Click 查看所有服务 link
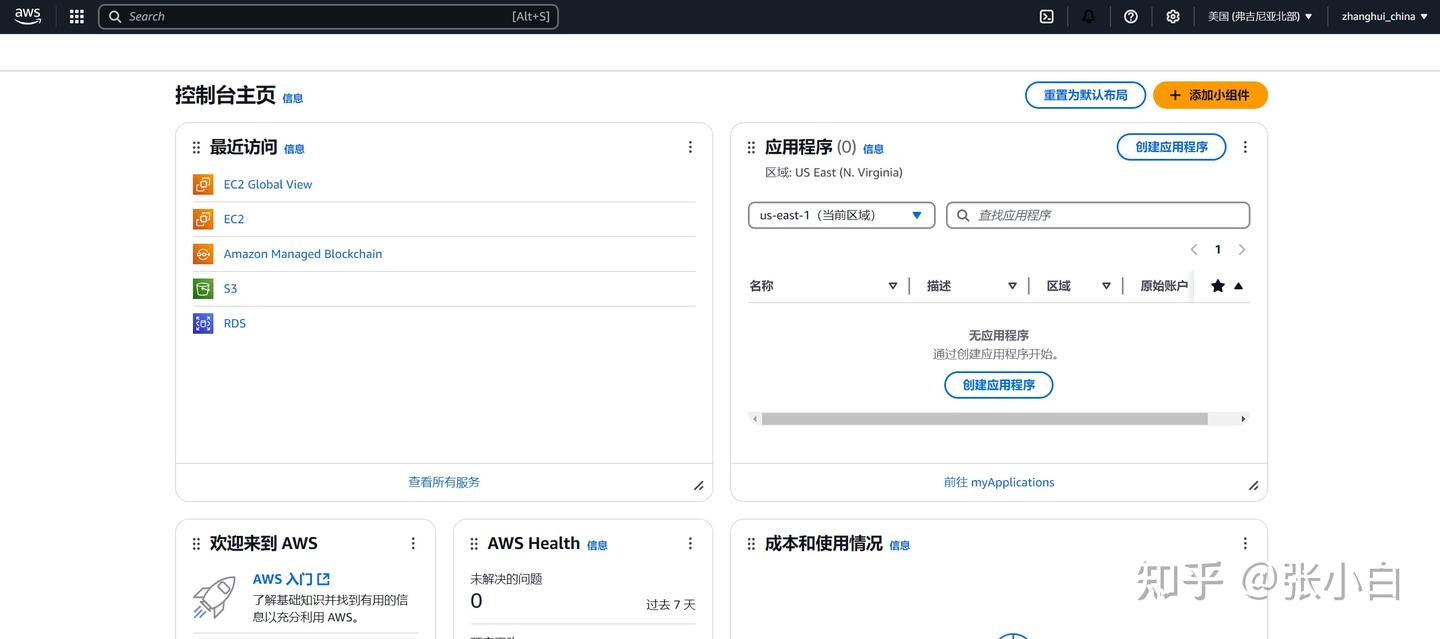 point(444,482)
